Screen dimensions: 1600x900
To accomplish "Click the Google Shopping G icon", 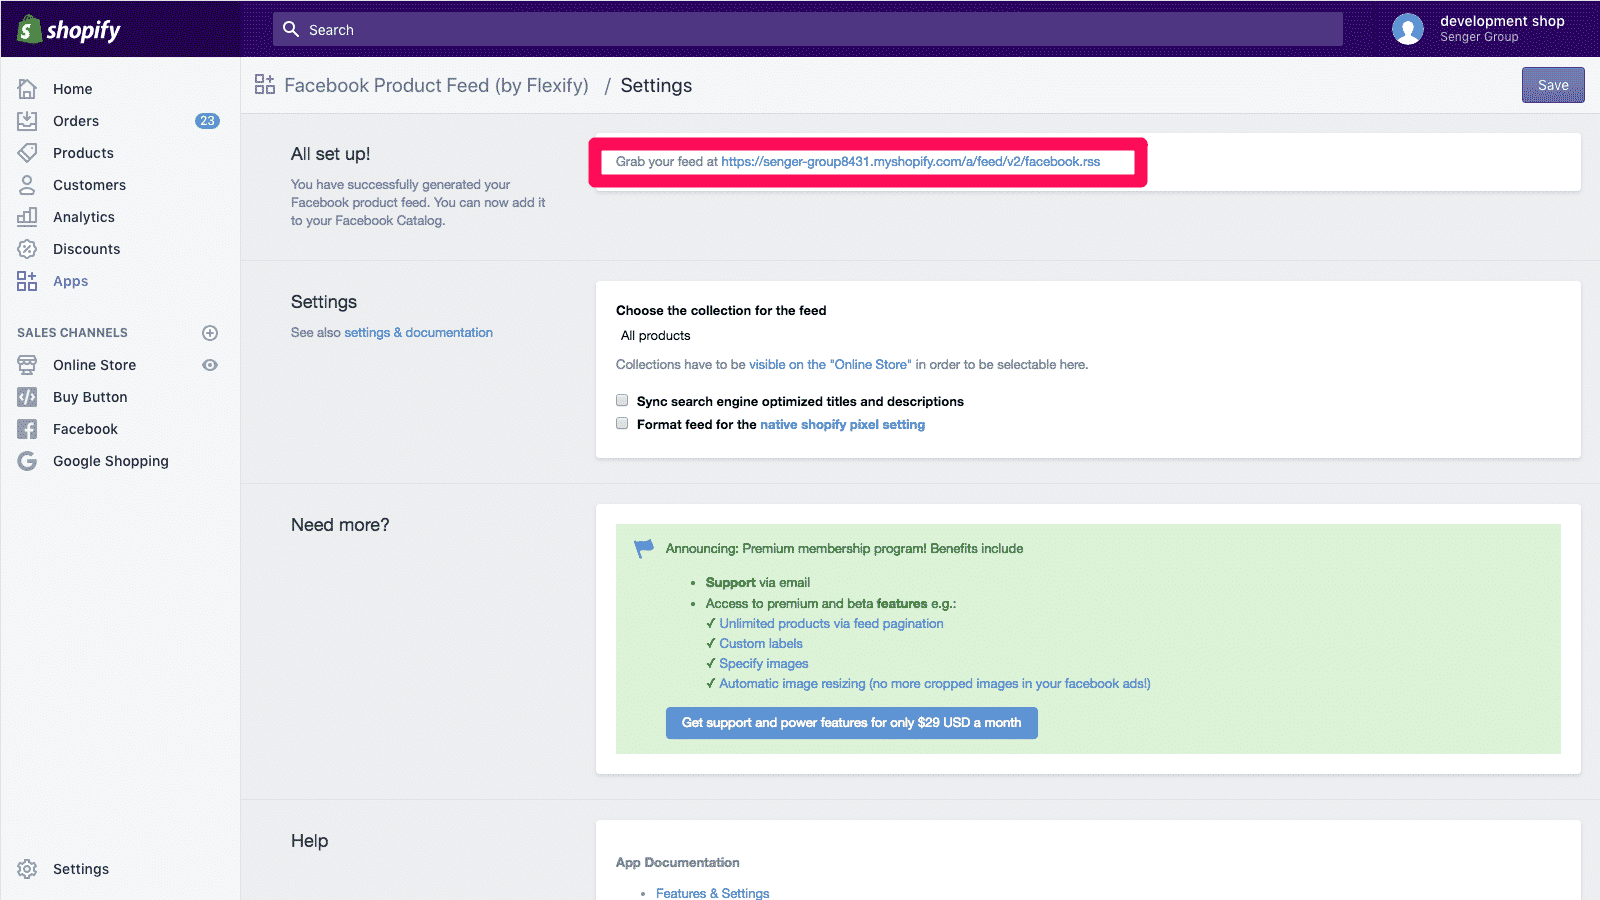I will point(27,461).
